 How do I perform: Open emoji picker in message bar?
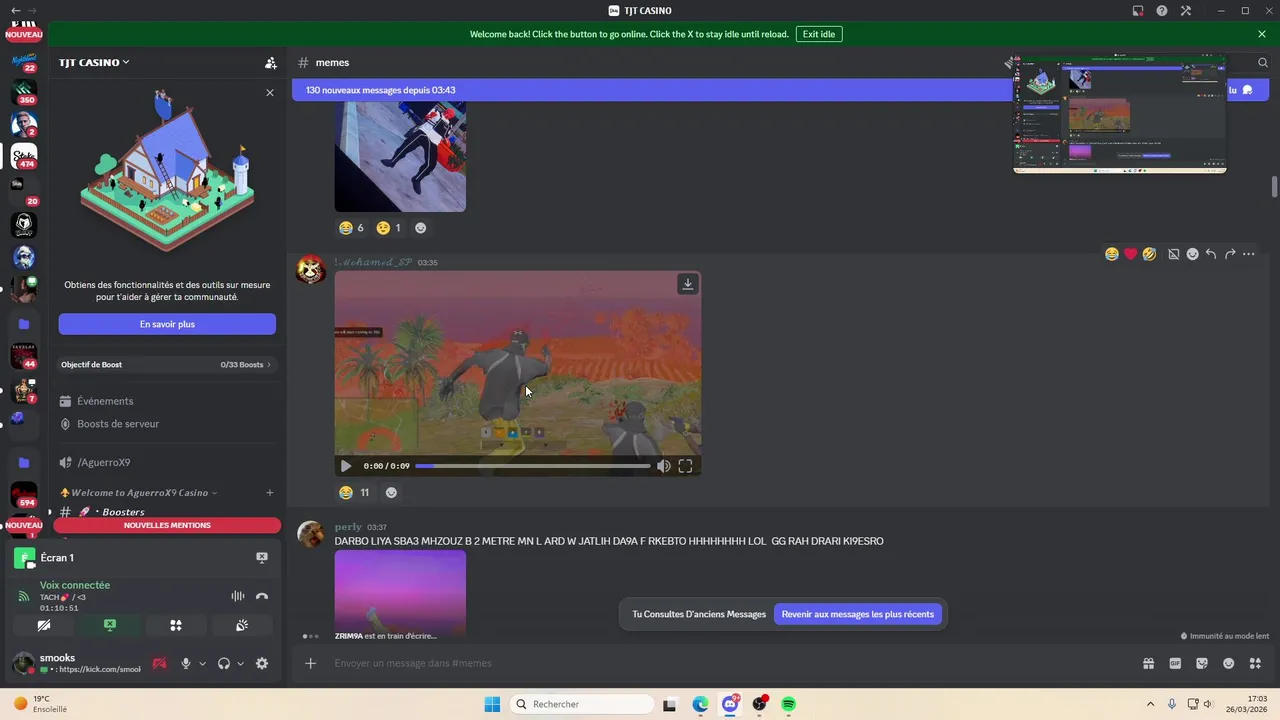coord(1228,663)
